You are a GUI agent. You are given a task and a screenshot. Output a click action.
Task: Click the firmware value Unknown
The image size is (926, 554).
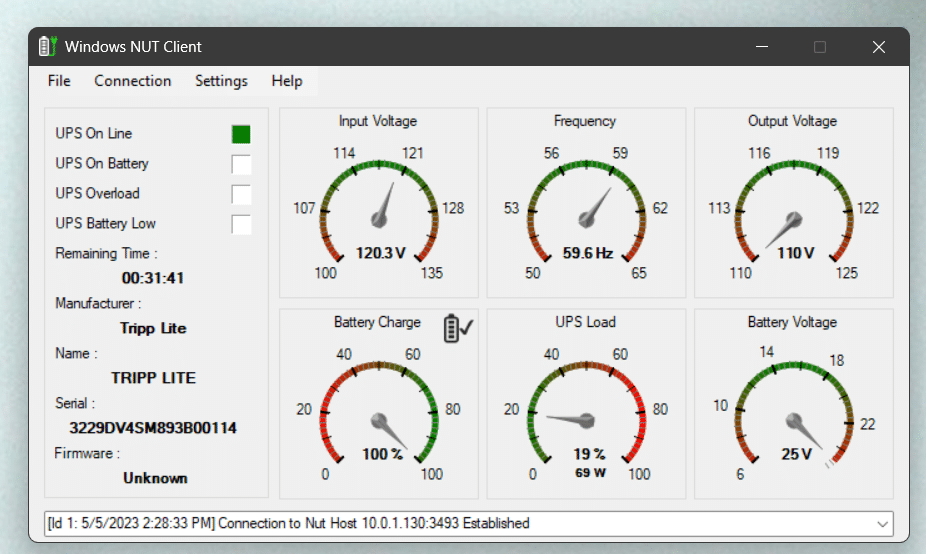pyautogui.click(x=155, y=478)
